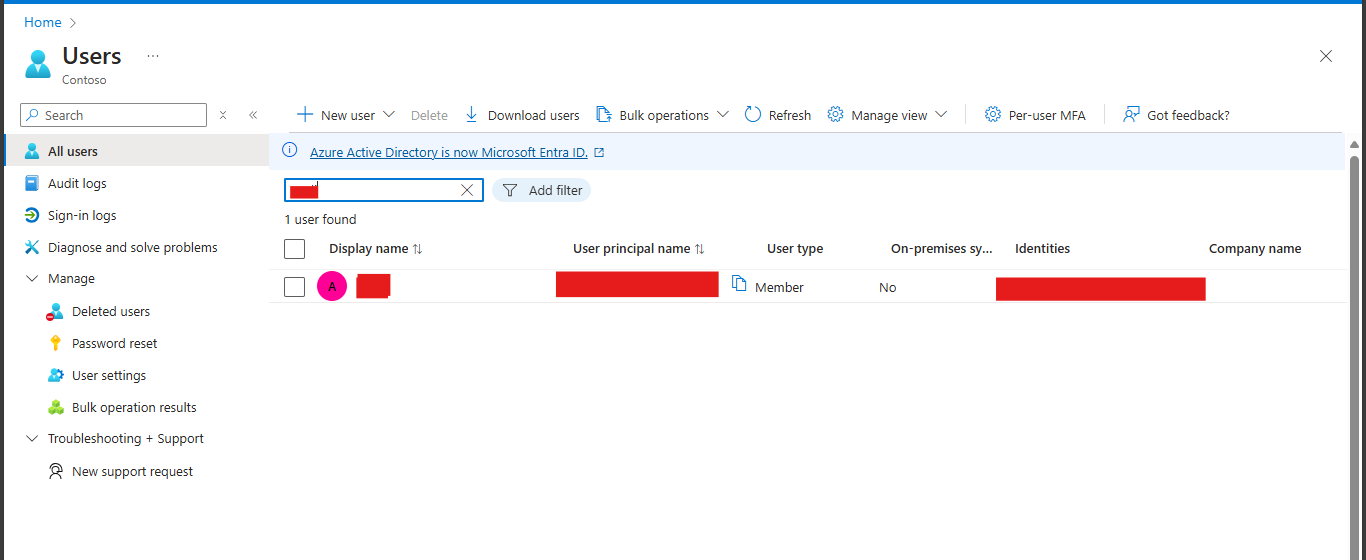Sort by User principal name arrows
This screenshot has height=560, width=1366.
[x=700, y=249]
